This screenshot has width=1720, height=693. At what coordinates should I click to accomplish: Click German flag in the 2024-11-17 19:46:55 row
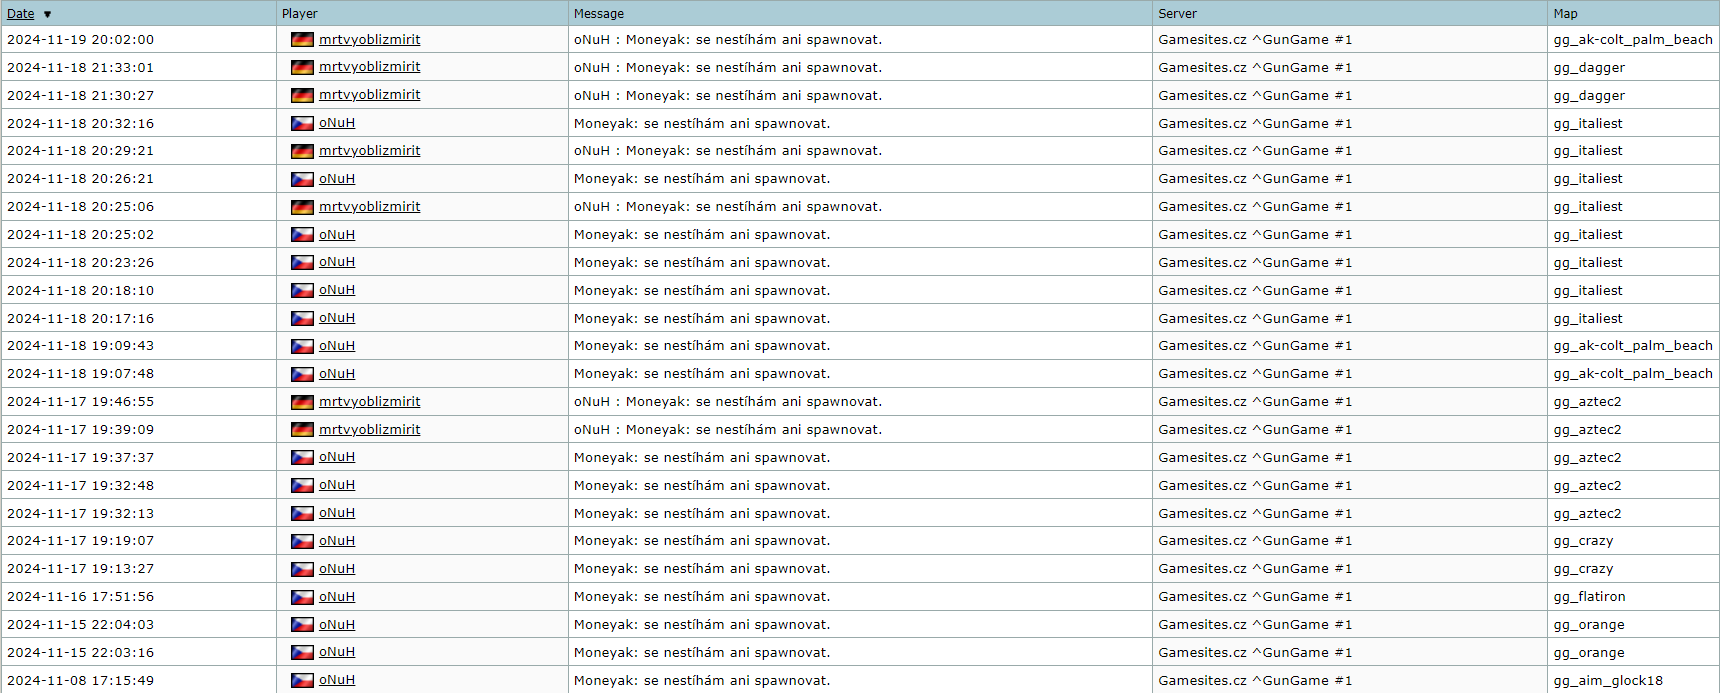(302, 402)
